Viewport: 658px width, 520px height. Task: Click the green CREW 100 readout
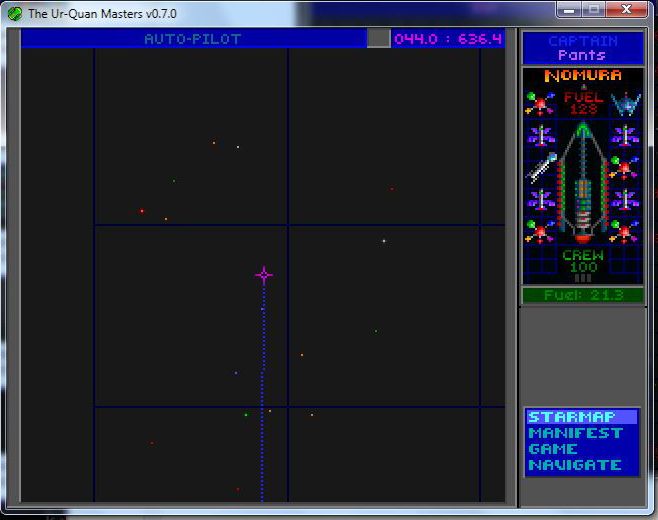[583, 261]
